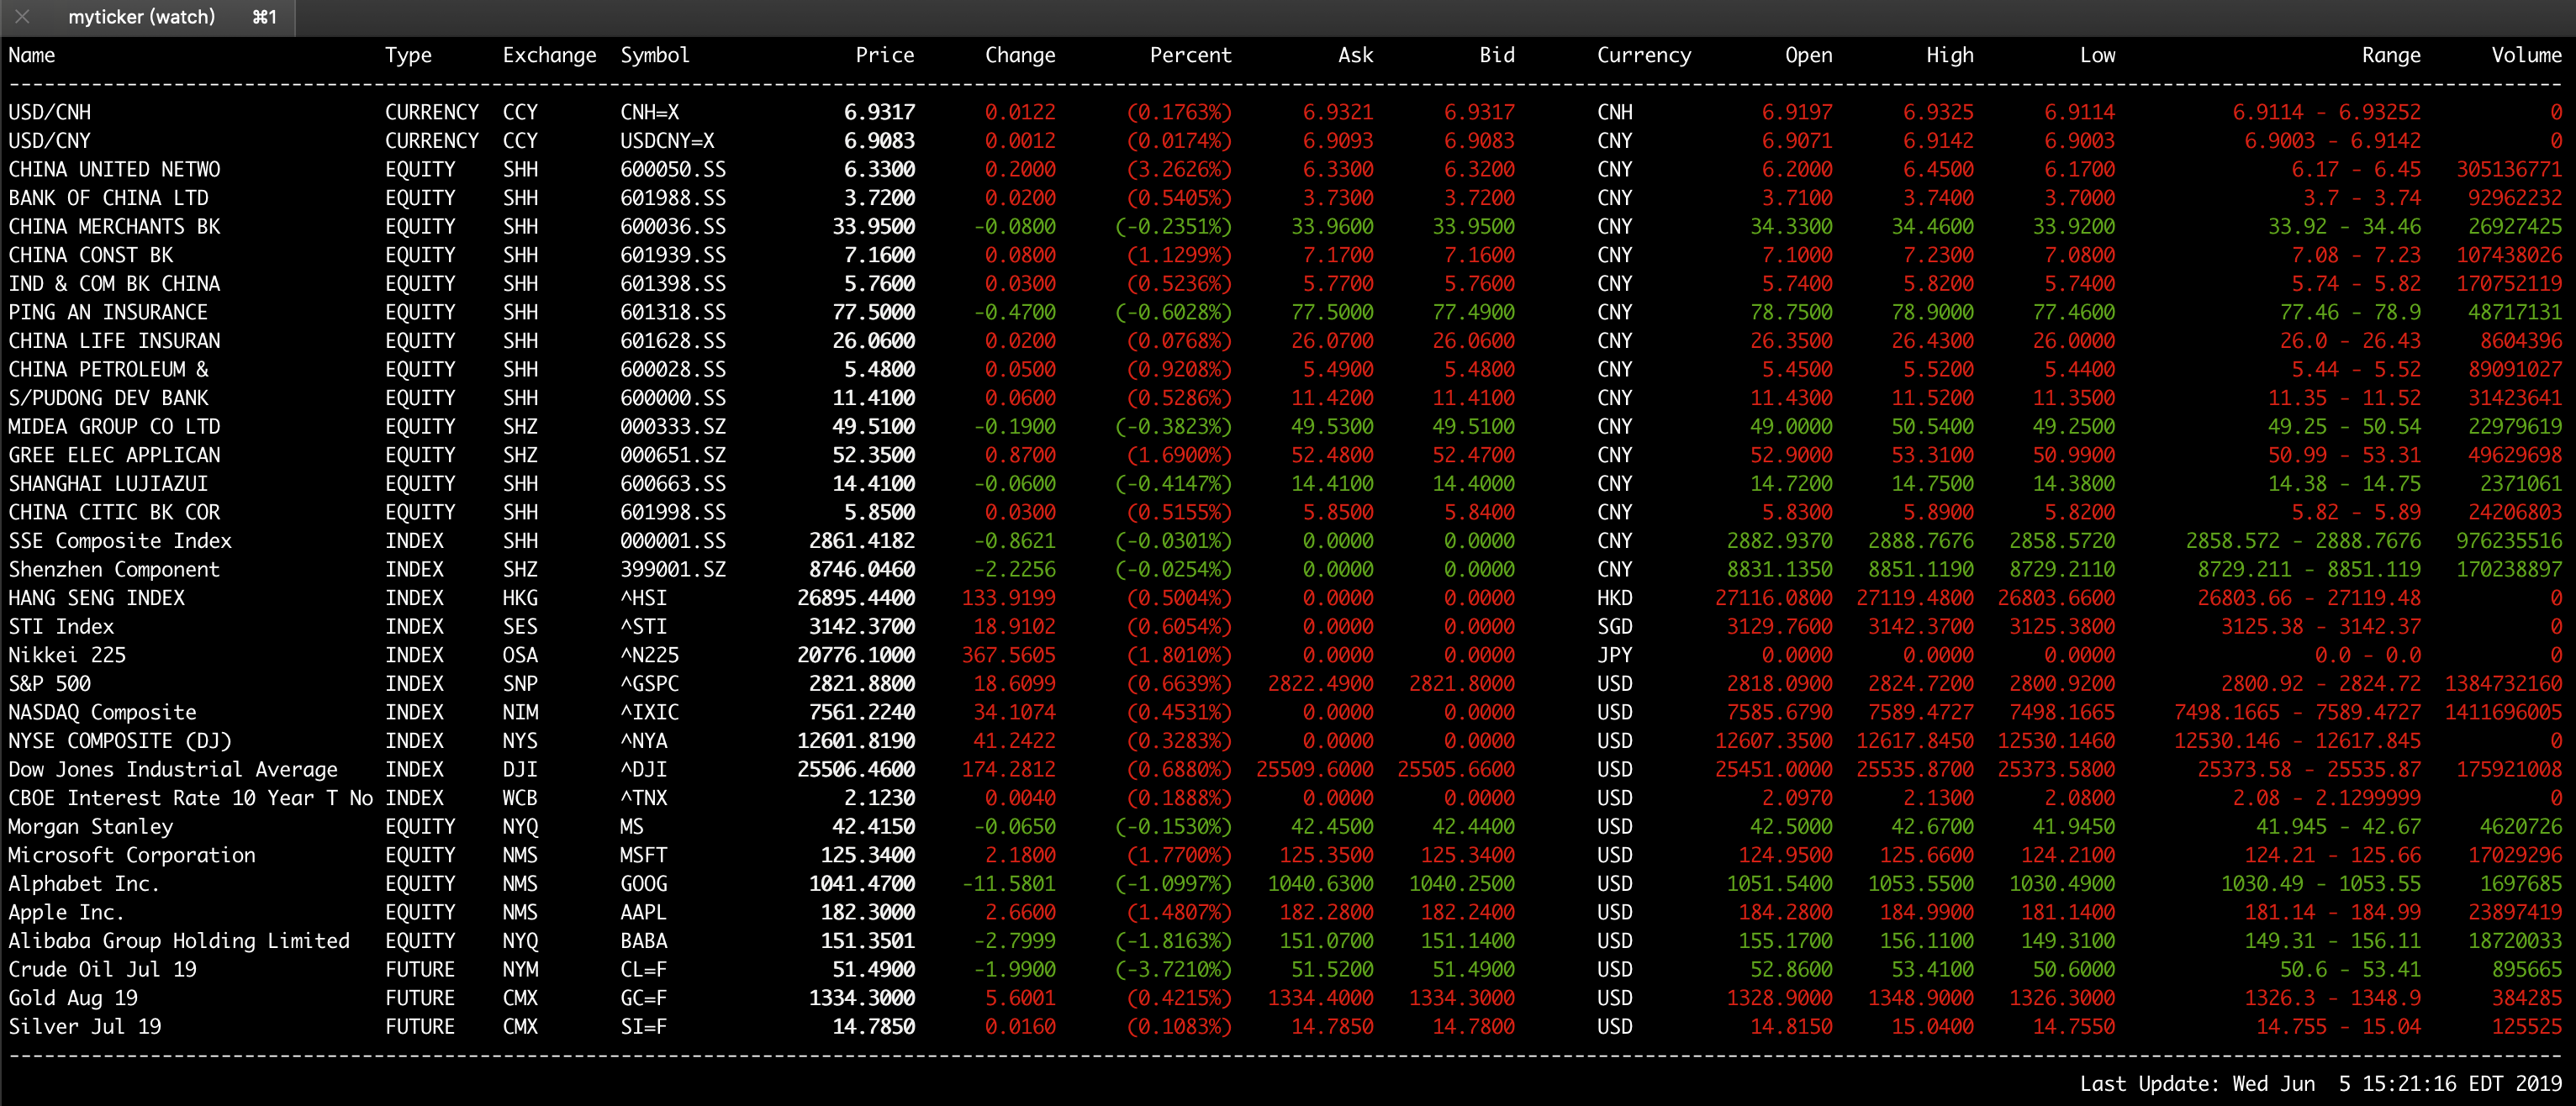
Task: Click the Last Update timestamp text
Action: (2320, 1084)
